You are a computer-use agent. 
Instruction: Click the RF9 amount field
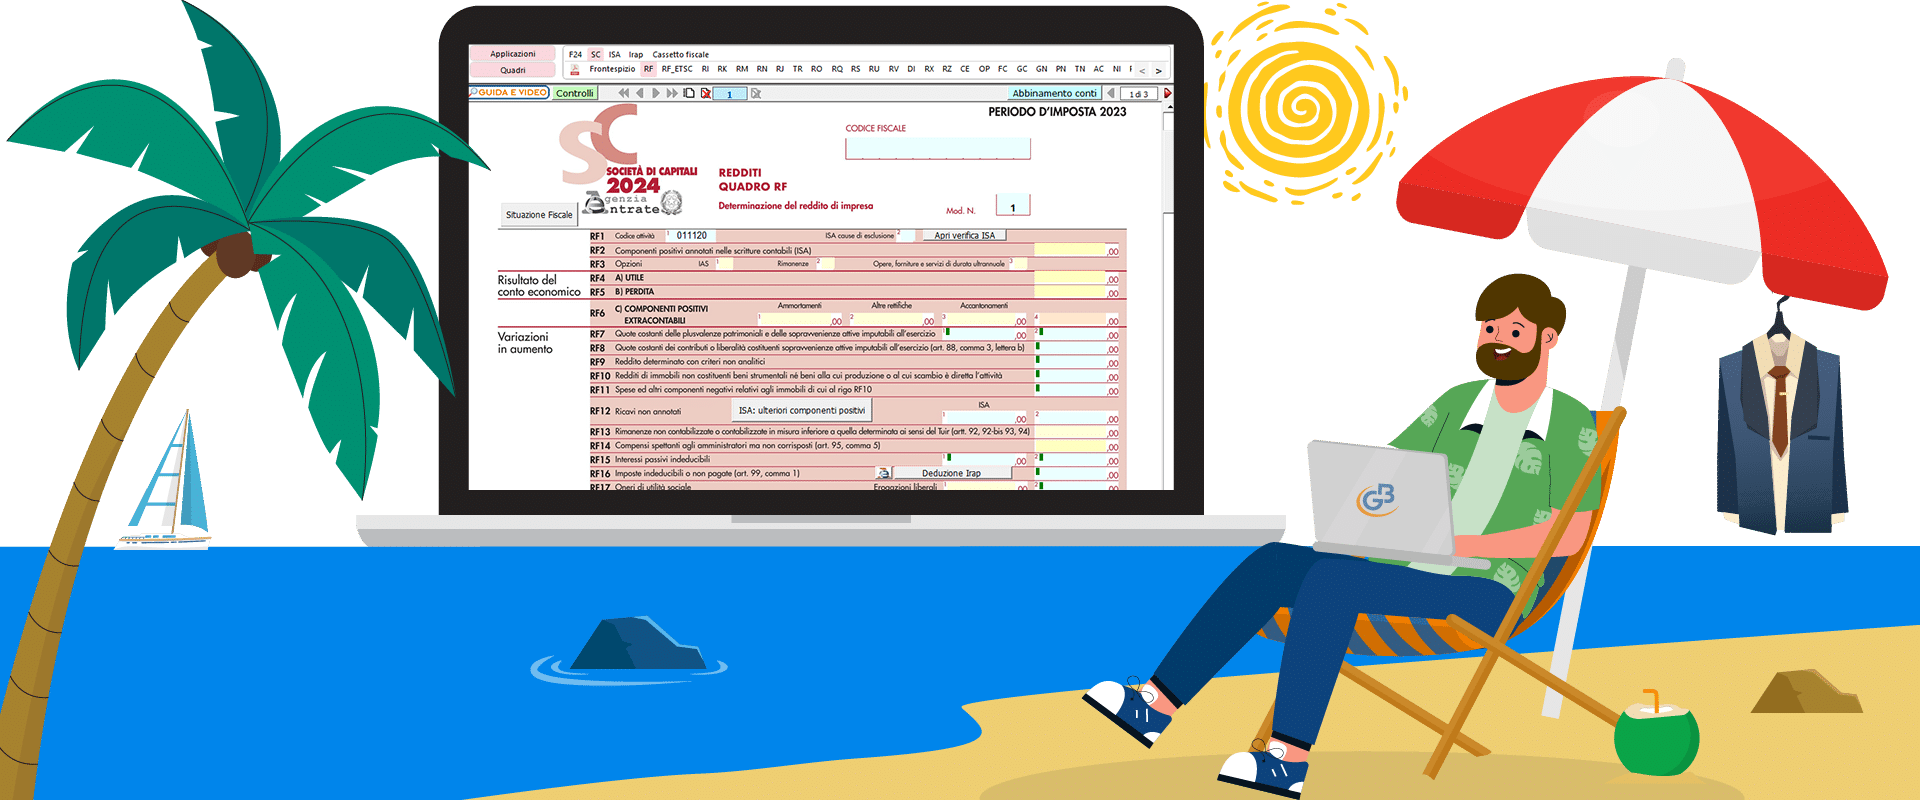1072,362
